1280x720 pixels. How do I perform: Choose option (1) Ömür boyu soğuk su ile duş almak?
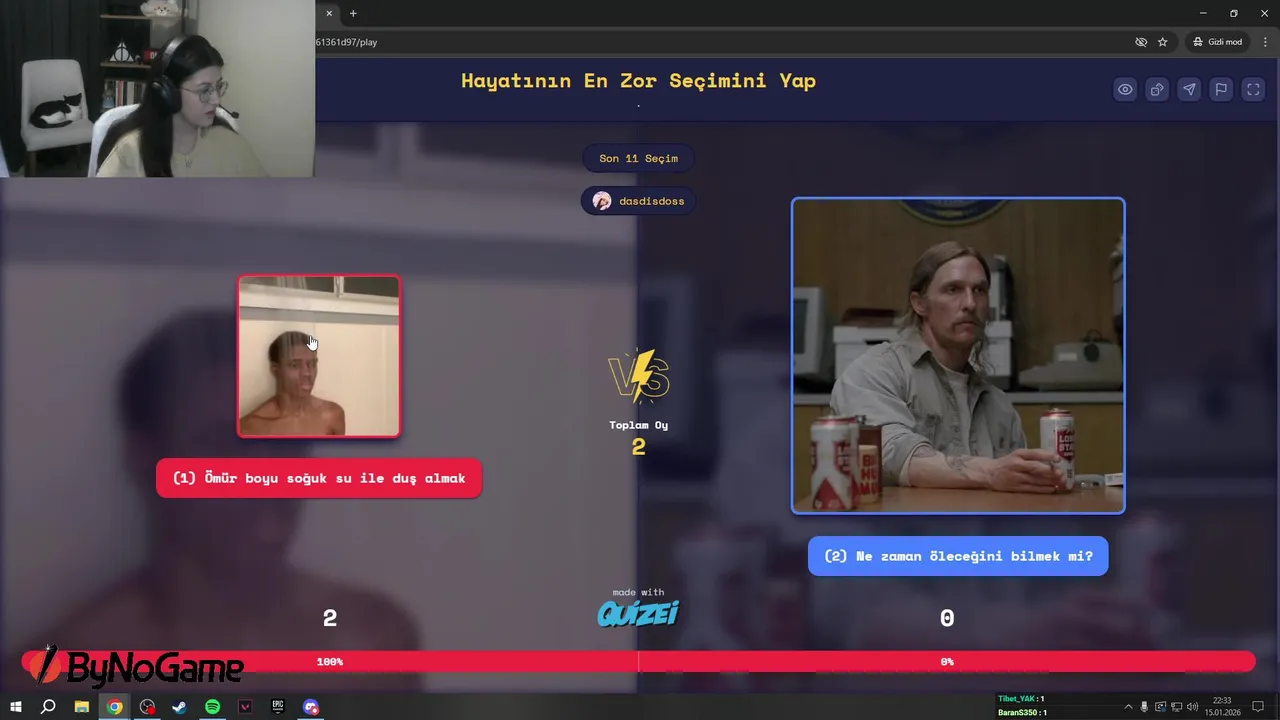pos(319,478)
